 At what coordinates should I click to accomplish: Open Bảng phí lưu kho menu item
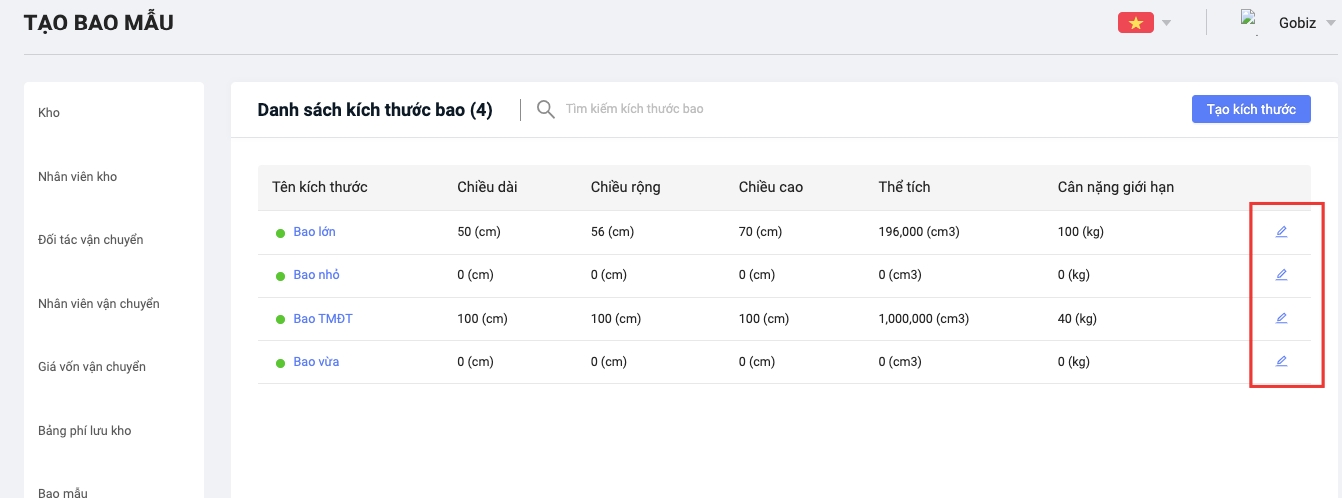84,431
